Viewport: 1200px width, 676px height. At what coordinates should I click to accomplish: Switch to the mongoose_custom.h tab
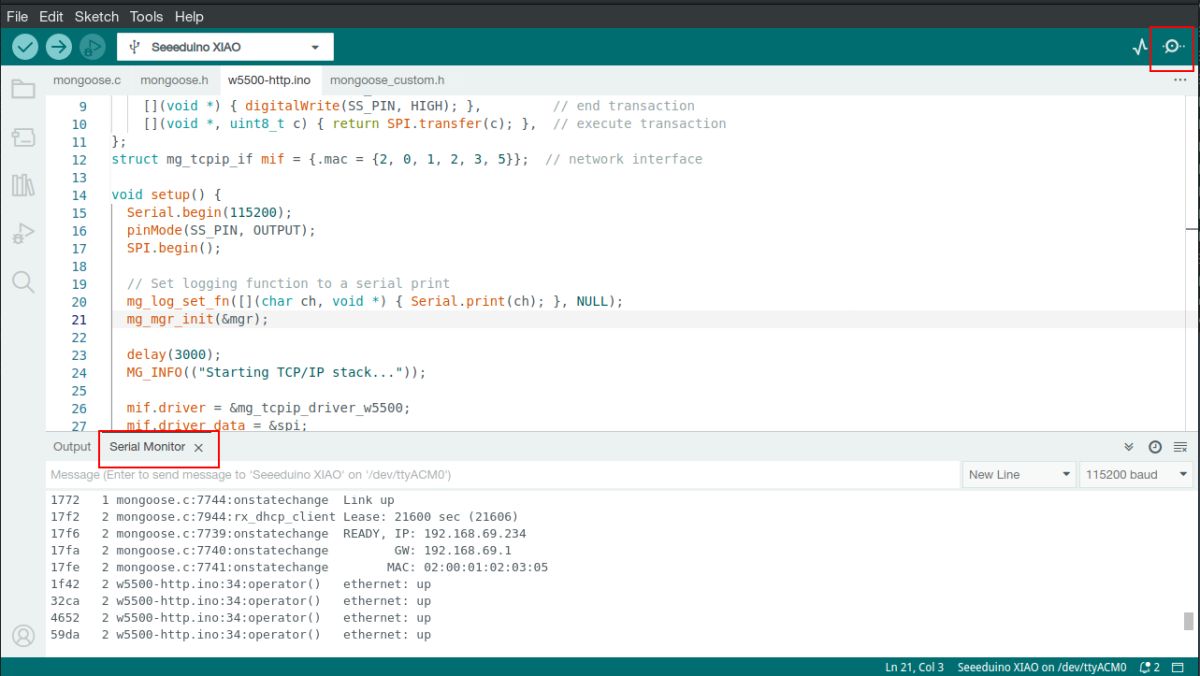click(x=387, y=80)
